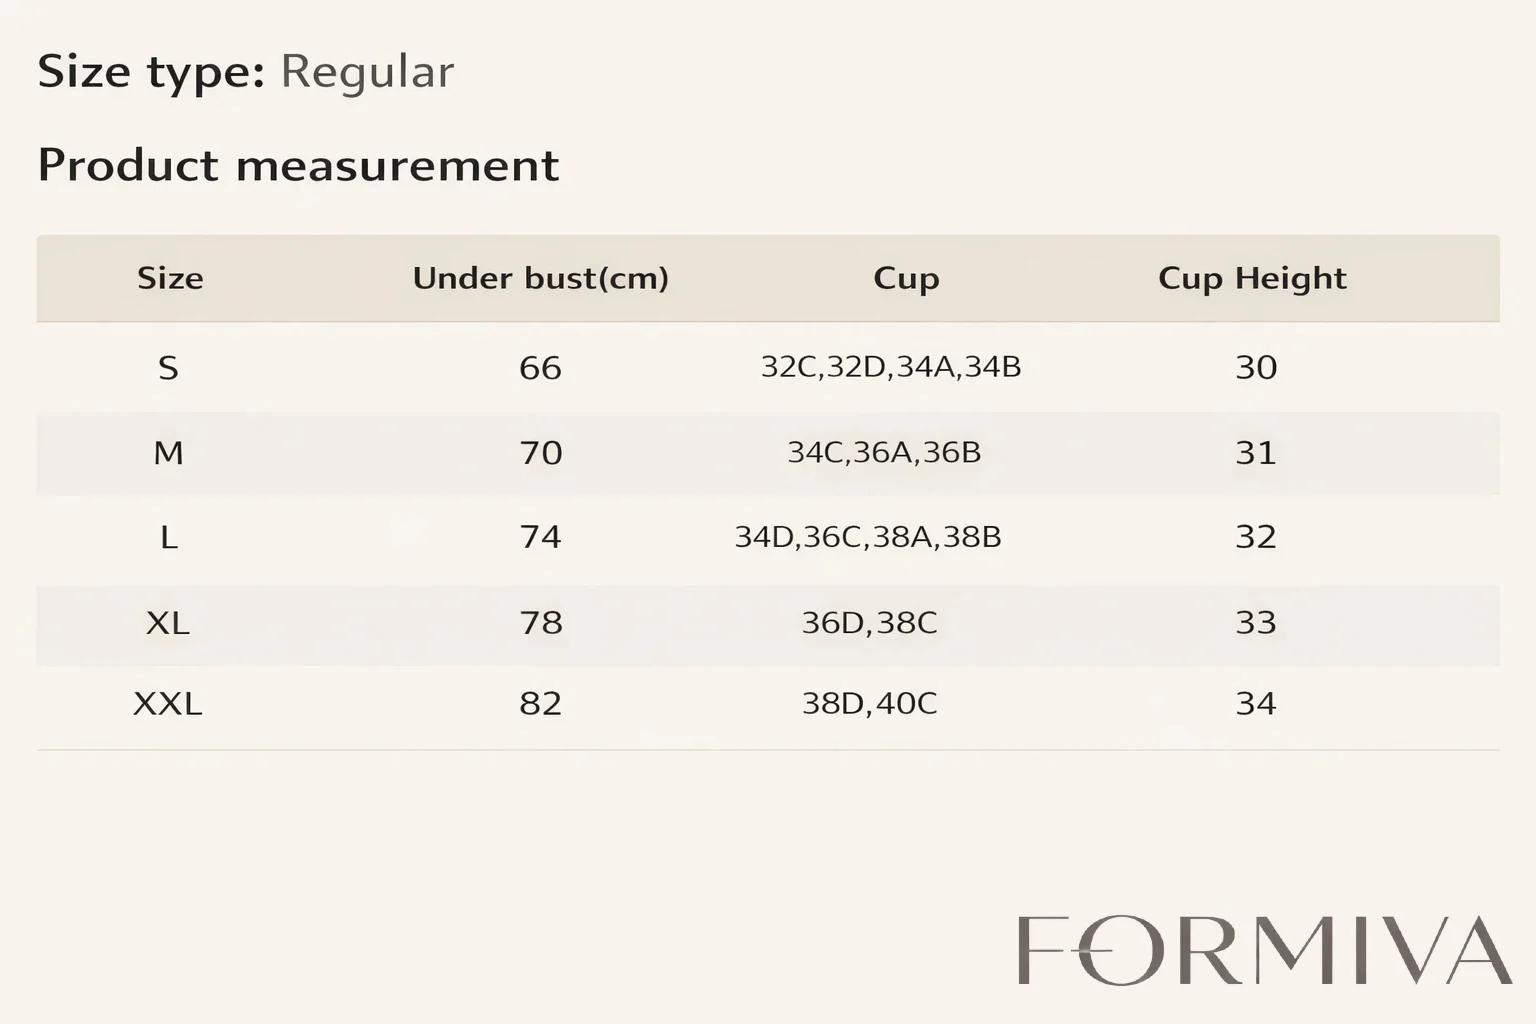1536x1024 pixels.
Task: Click the "36D,38C" cup cell
Action: 869,623
